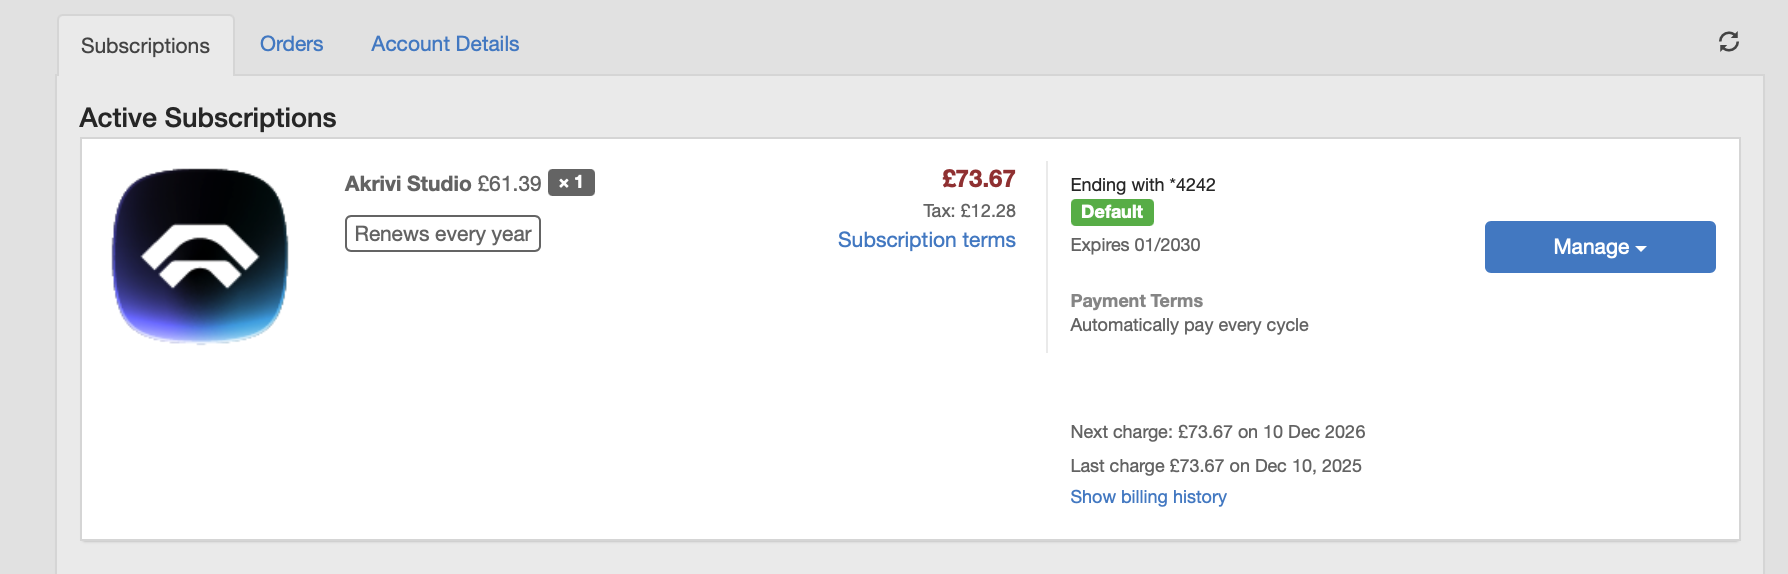Screen dimensions: 1788x574
Task: Click the Payment Terms heading
Action: tap(1136, 301)
